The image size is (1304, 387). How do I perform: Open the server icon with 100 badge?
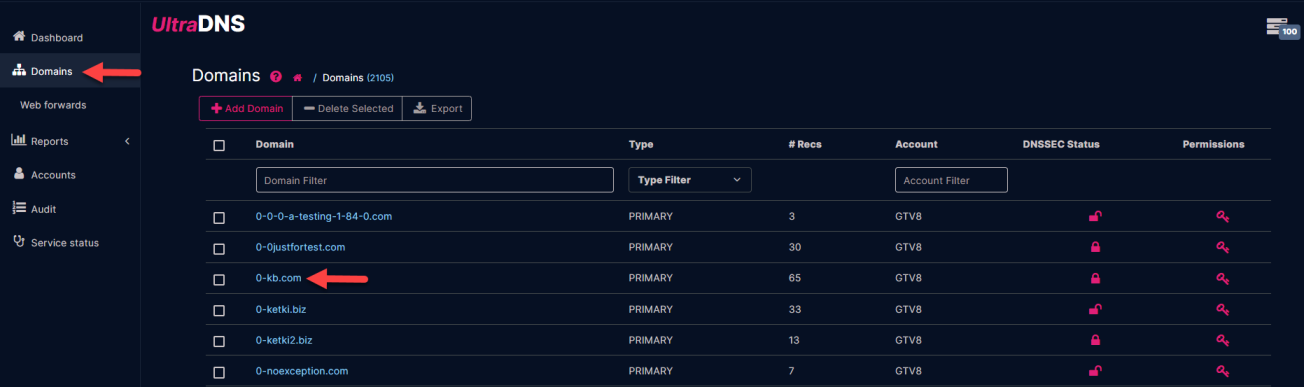coord(1281,28)
